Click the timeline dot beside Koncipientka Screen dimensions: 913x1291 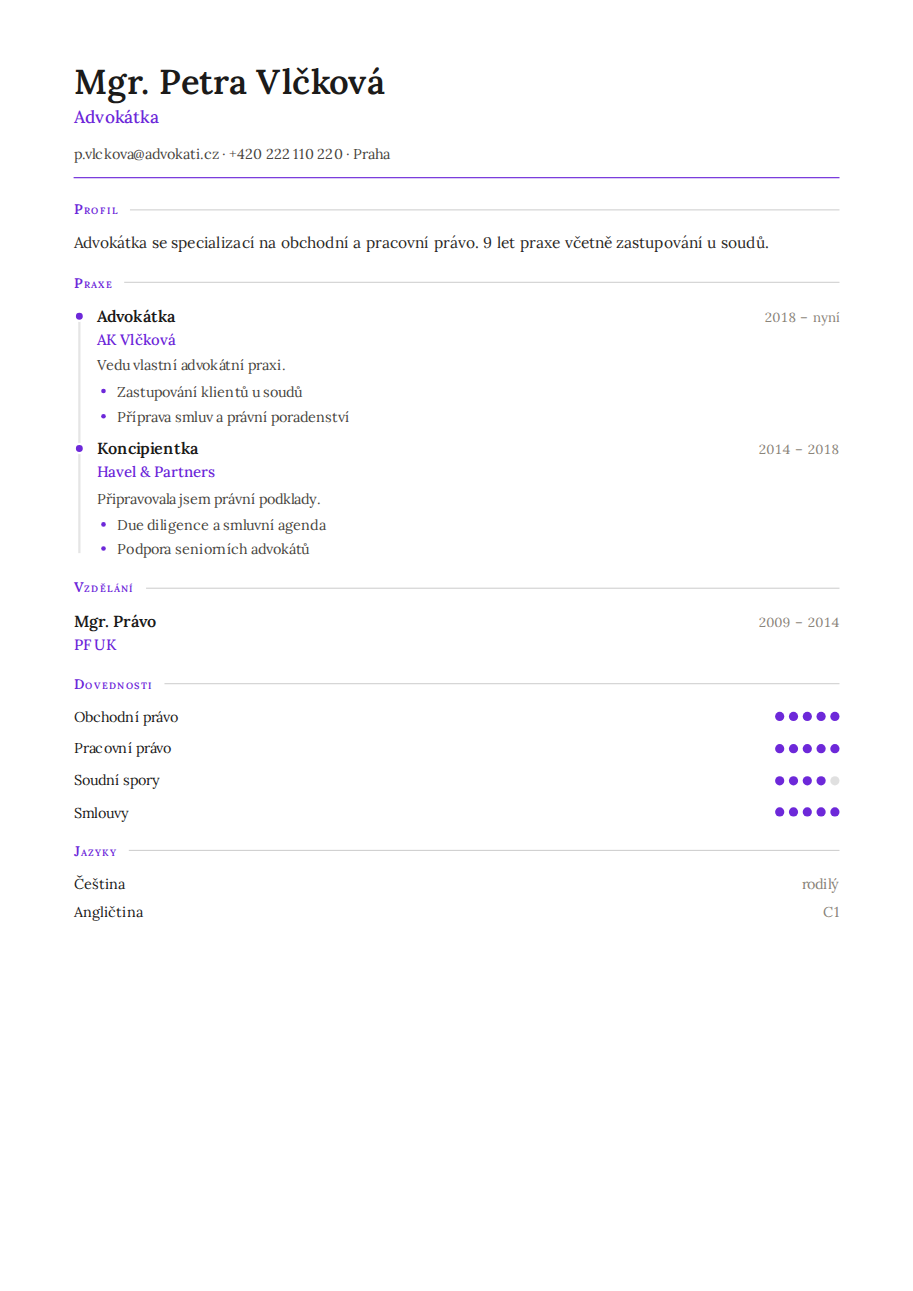(79, 449)
